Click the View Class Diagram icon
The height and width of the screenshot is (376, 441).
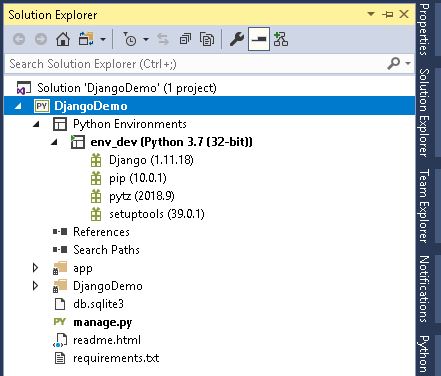pos(281,39)
